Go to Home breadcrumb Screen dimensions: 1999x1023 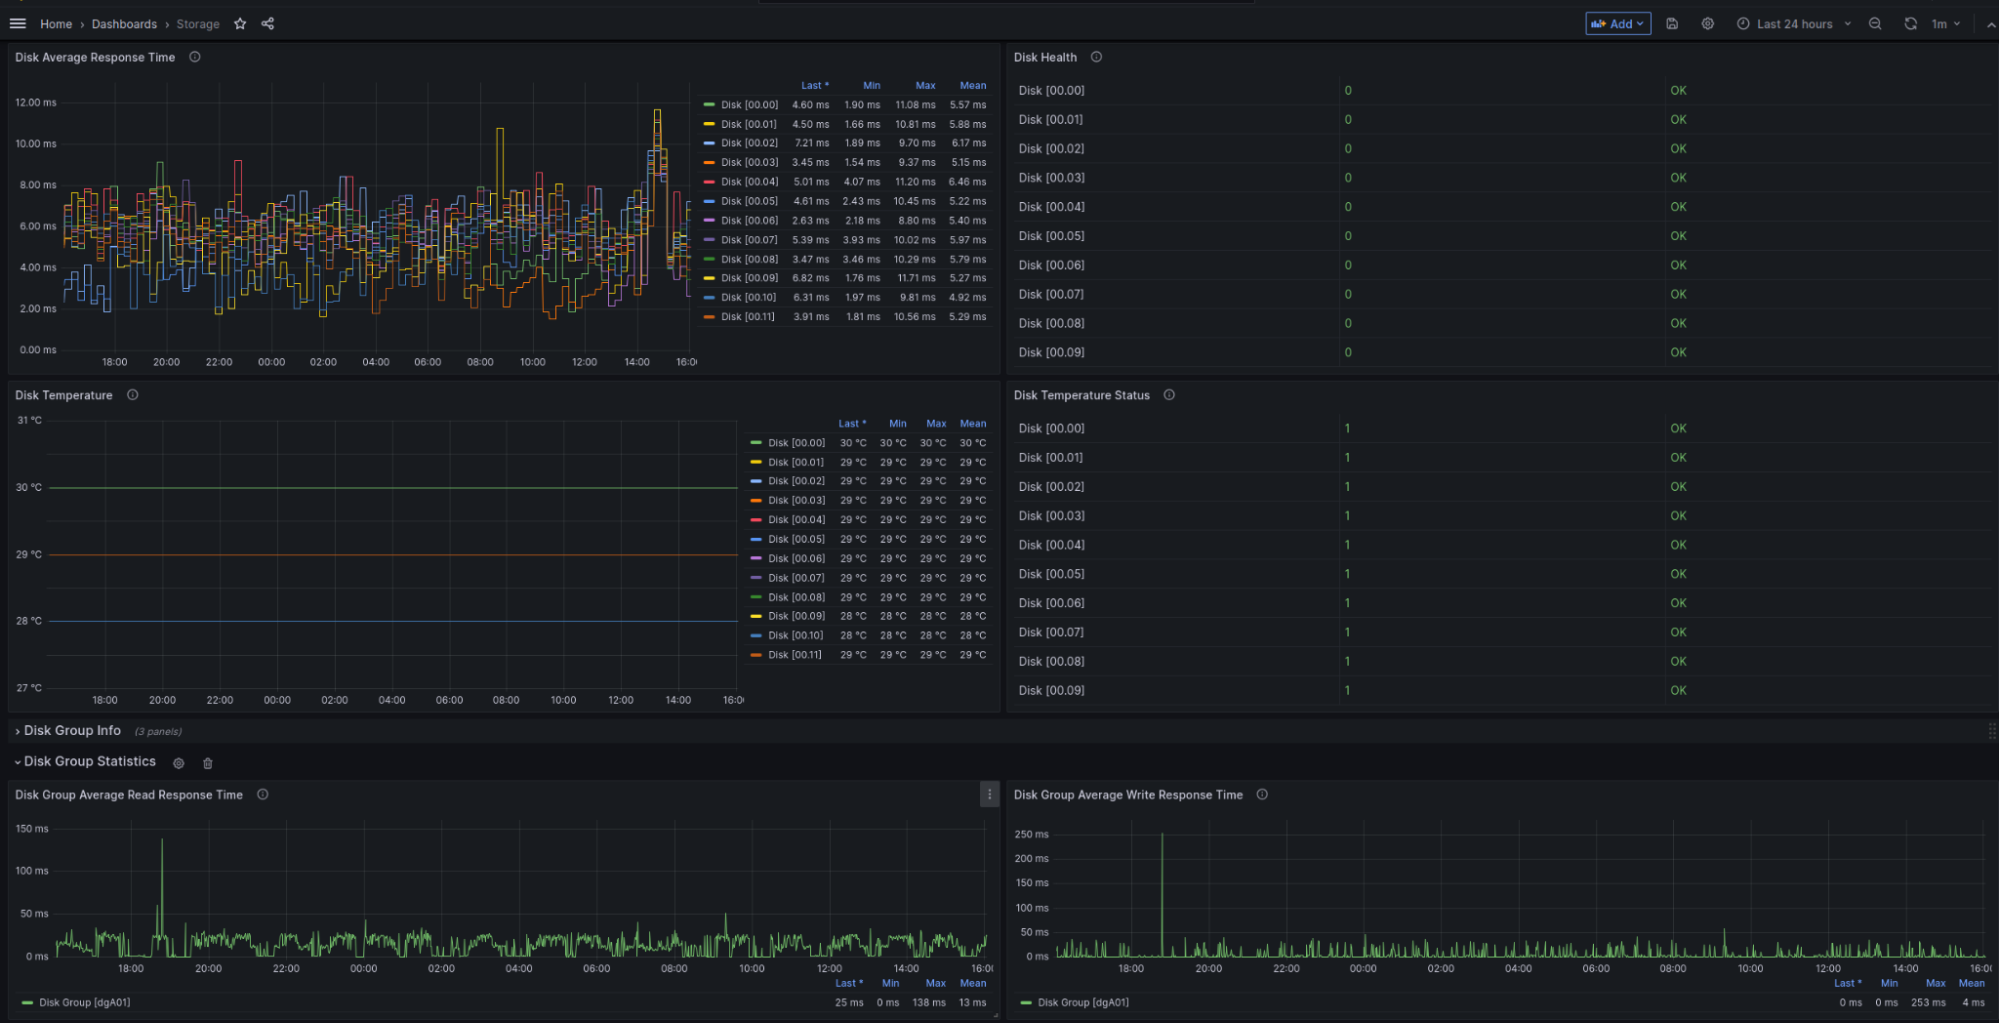56,24
